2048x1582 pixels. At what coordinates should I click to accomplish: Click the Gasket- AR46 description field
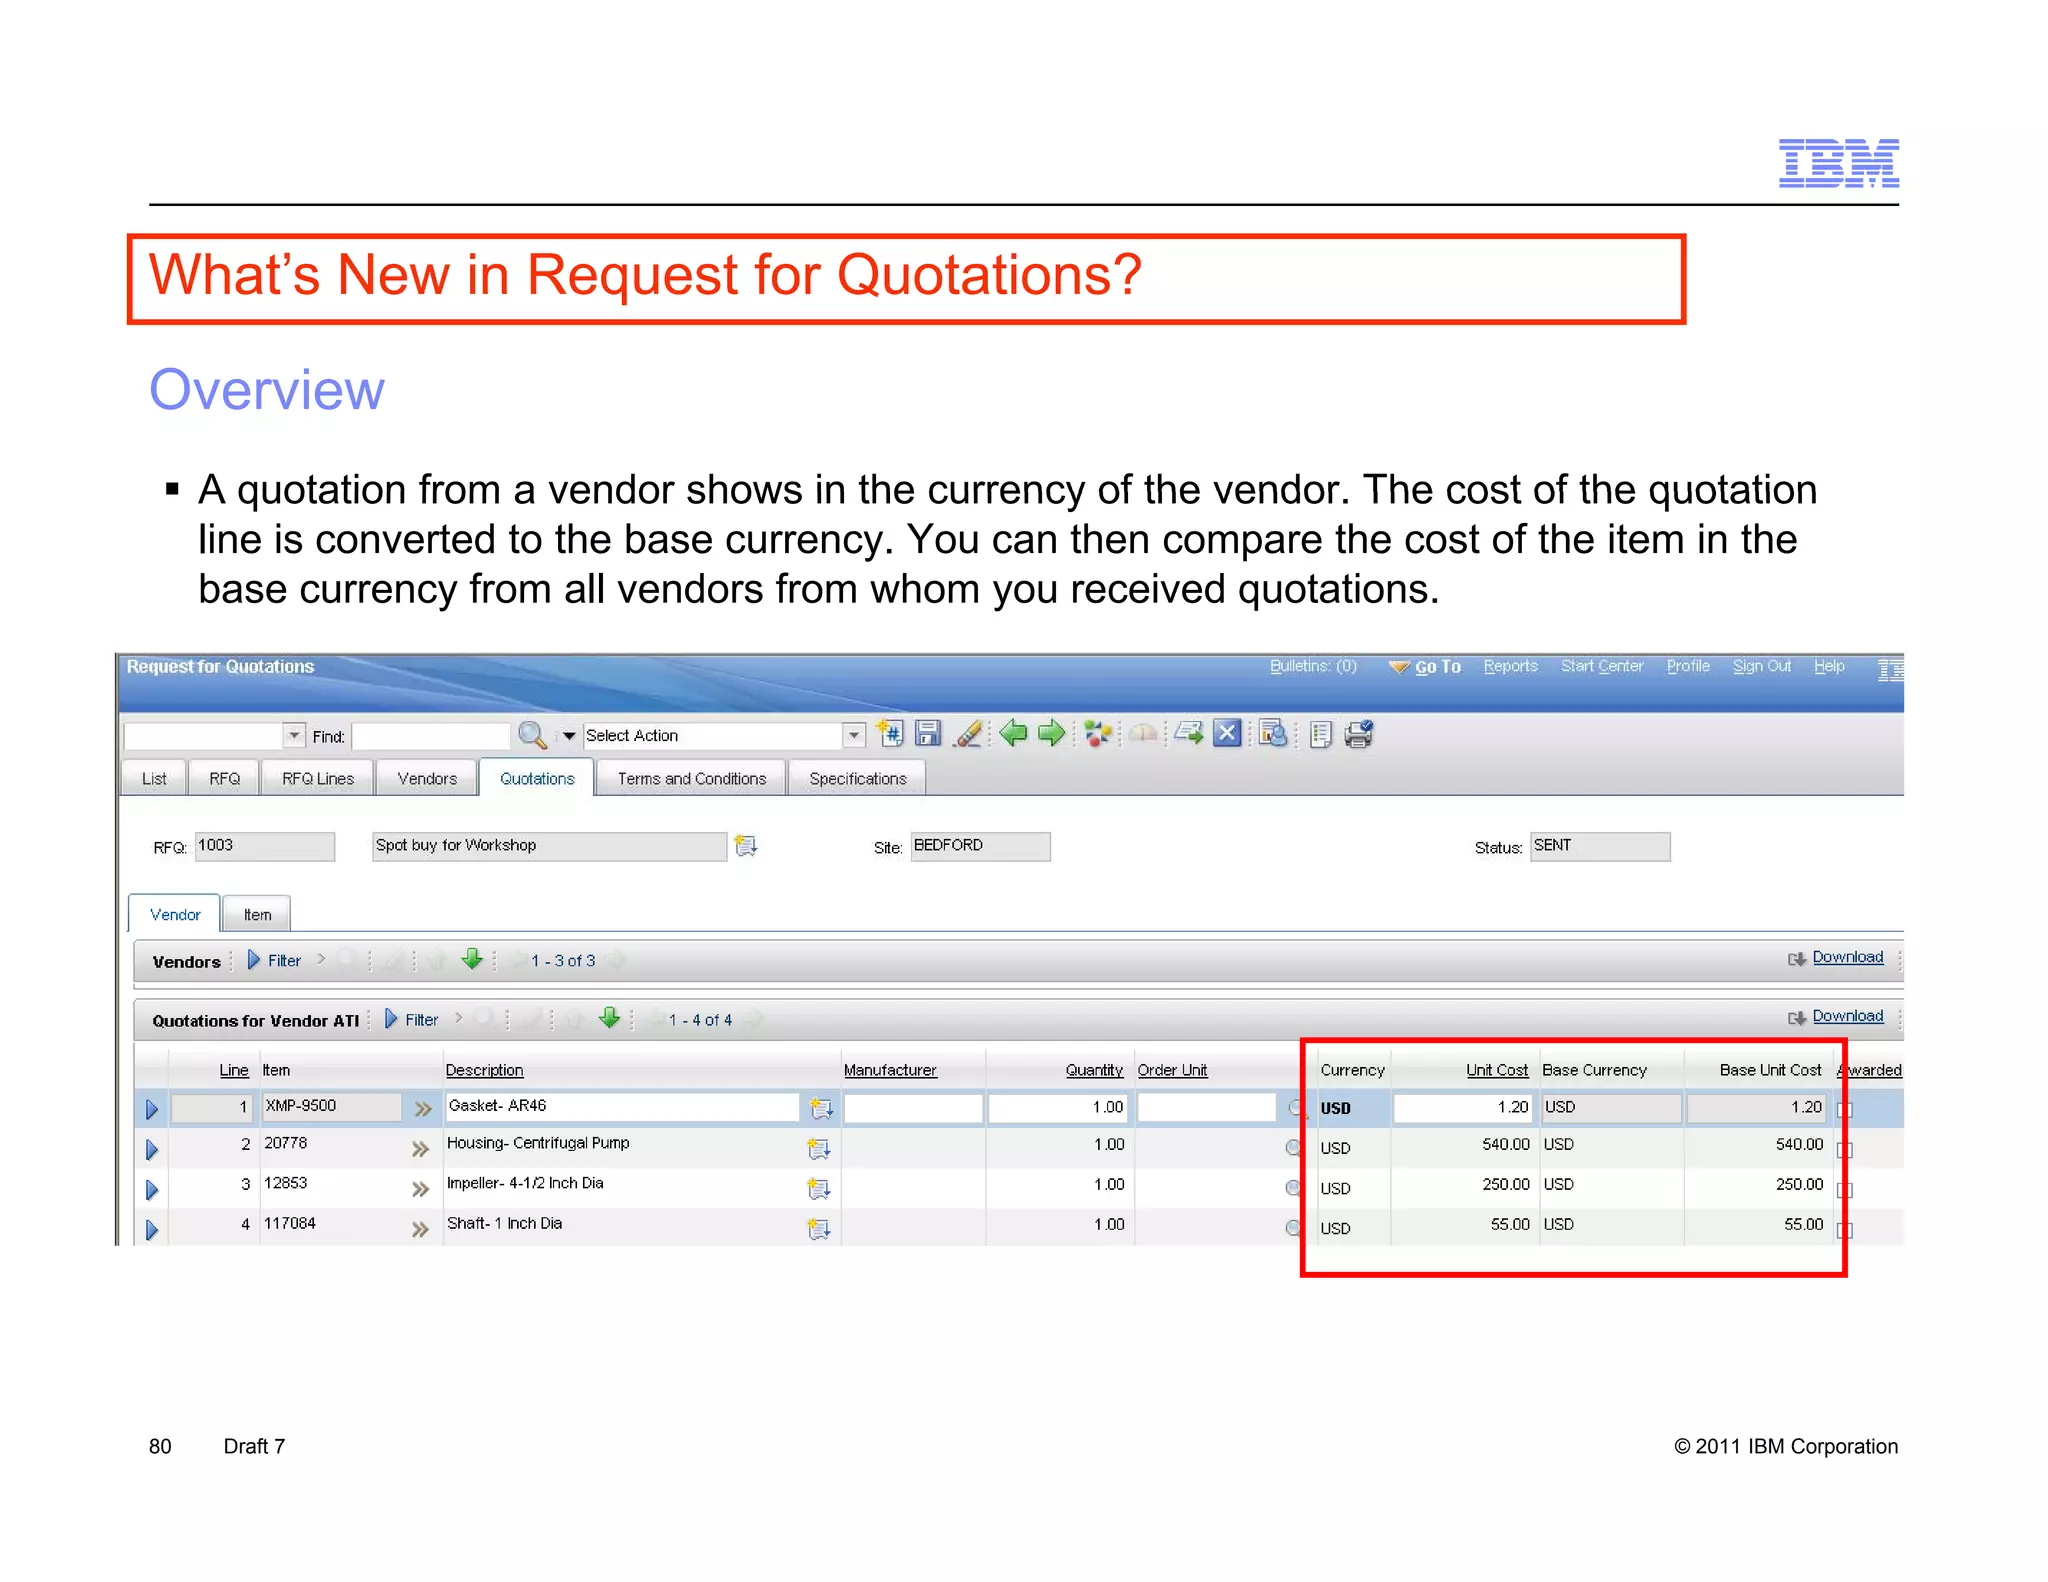click(622, 1107)
